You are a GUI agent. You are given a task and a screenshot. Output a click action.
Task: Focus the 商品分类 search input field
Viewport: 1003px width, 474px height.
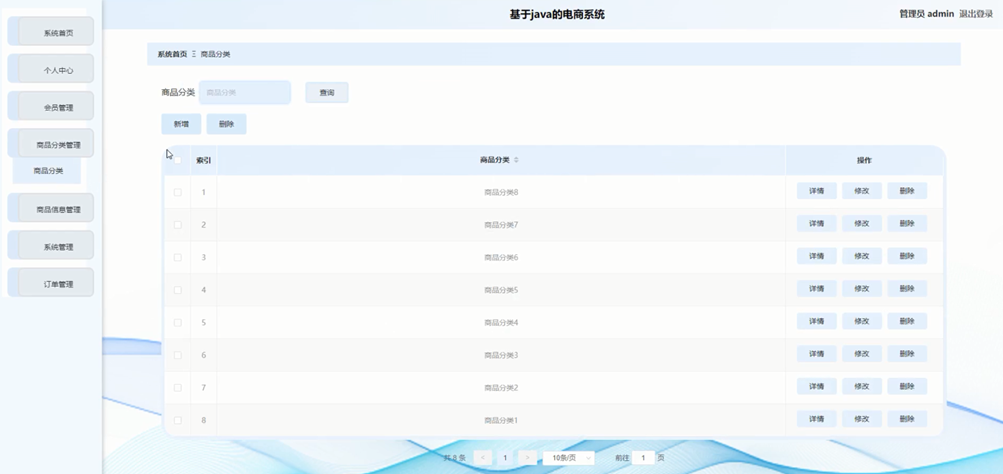point(245,93)
